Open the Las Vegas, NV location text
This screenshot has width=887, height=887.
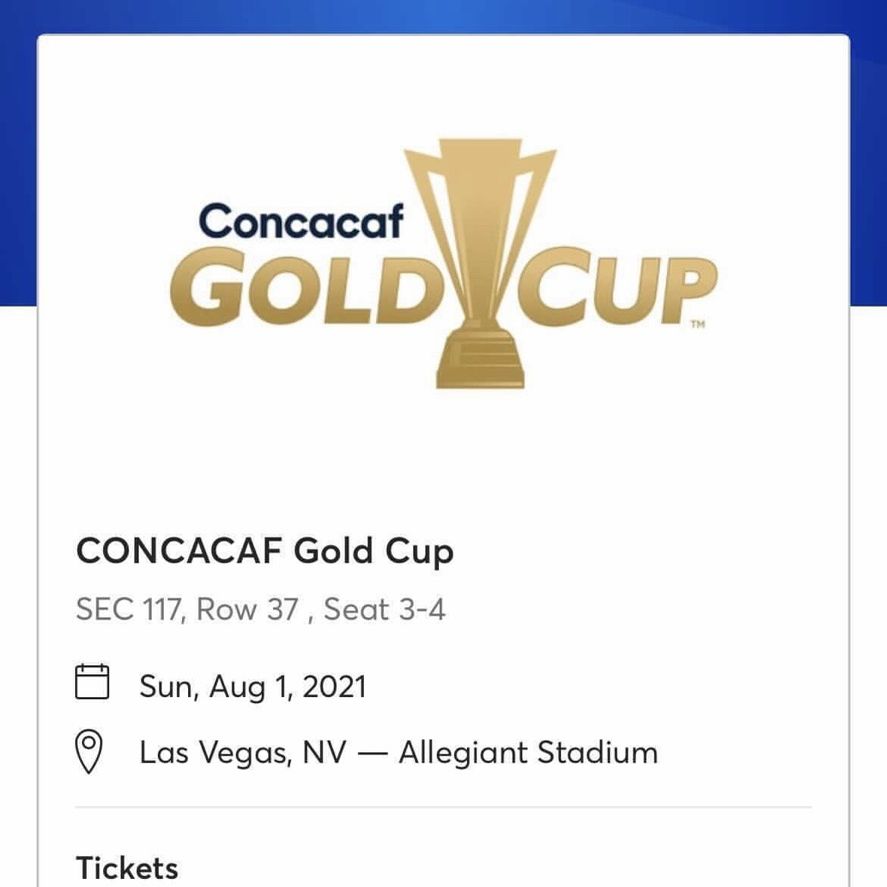[x=243, y=753]
